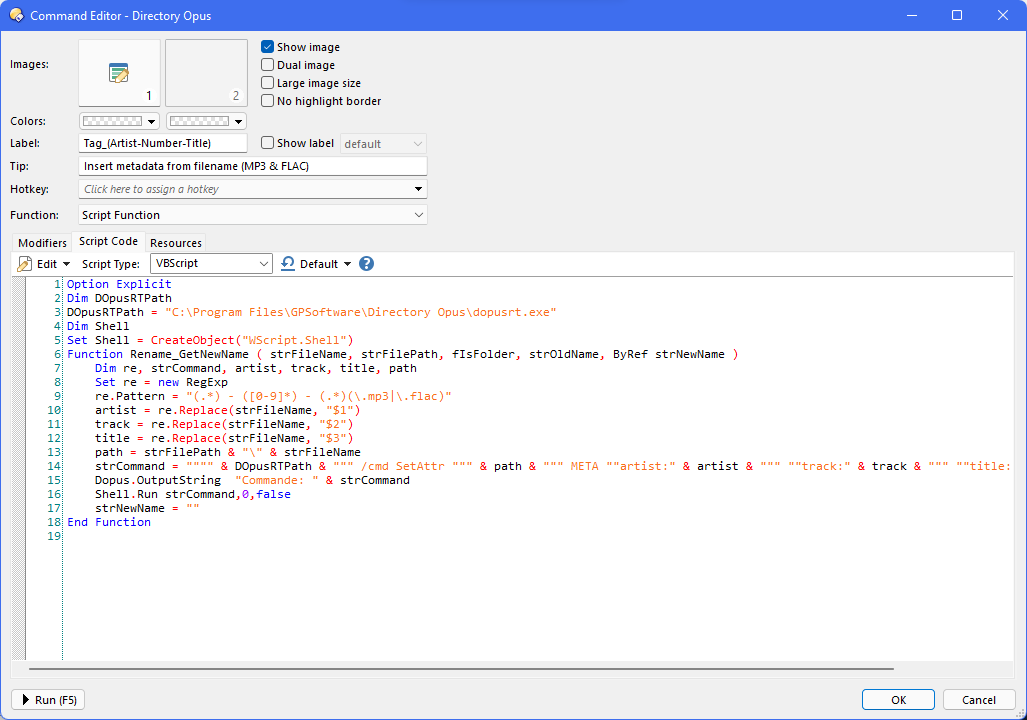The height and width of the screenshot is (720, 1027).
Task: Click code line 'Dim Shell'
Action: 98,326
